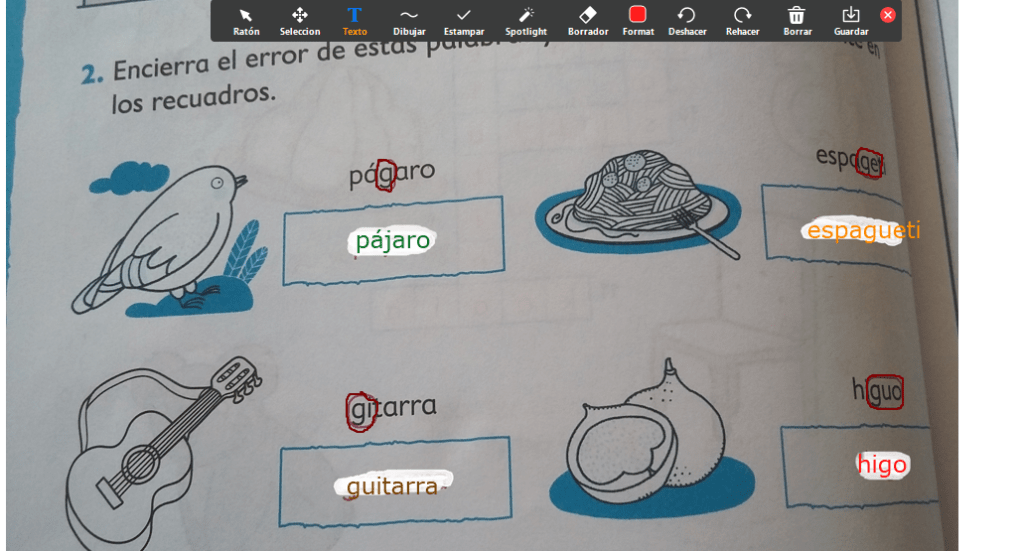This screenshot has width=1024, height=551.
Task: Activate the Texto text tool
Action: point(354,21)
